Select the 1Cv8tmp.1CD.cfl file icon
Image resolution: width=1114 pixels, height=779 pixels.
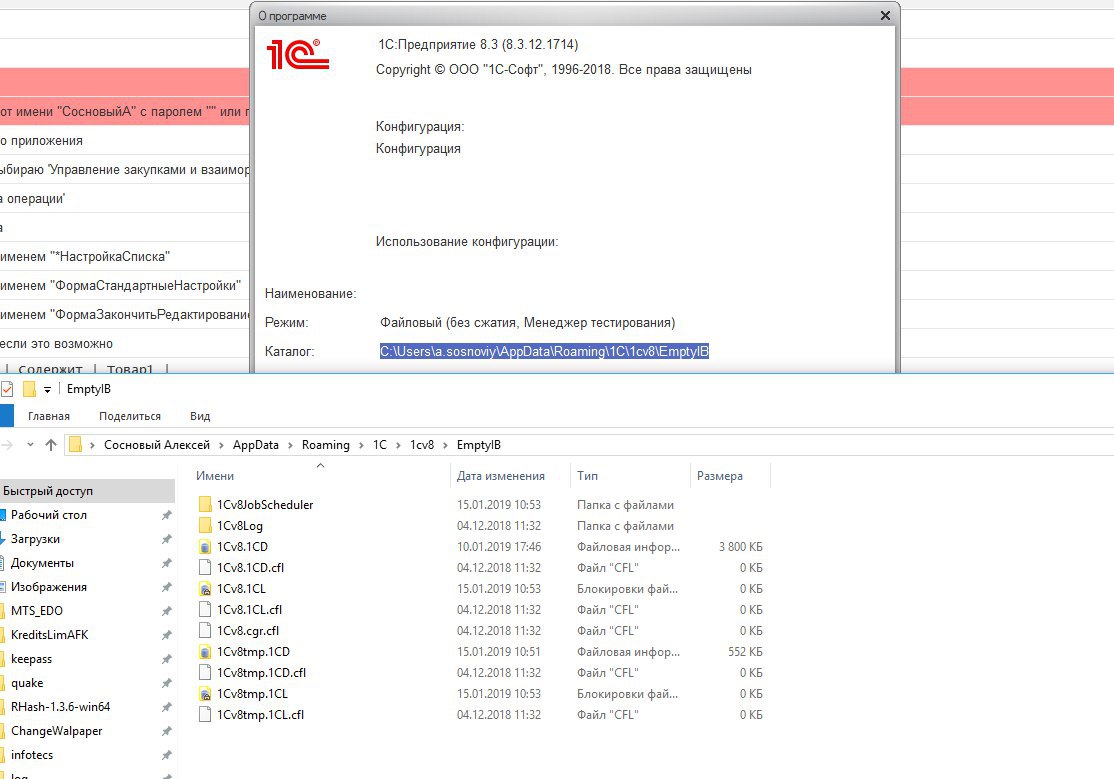[205, 672]
